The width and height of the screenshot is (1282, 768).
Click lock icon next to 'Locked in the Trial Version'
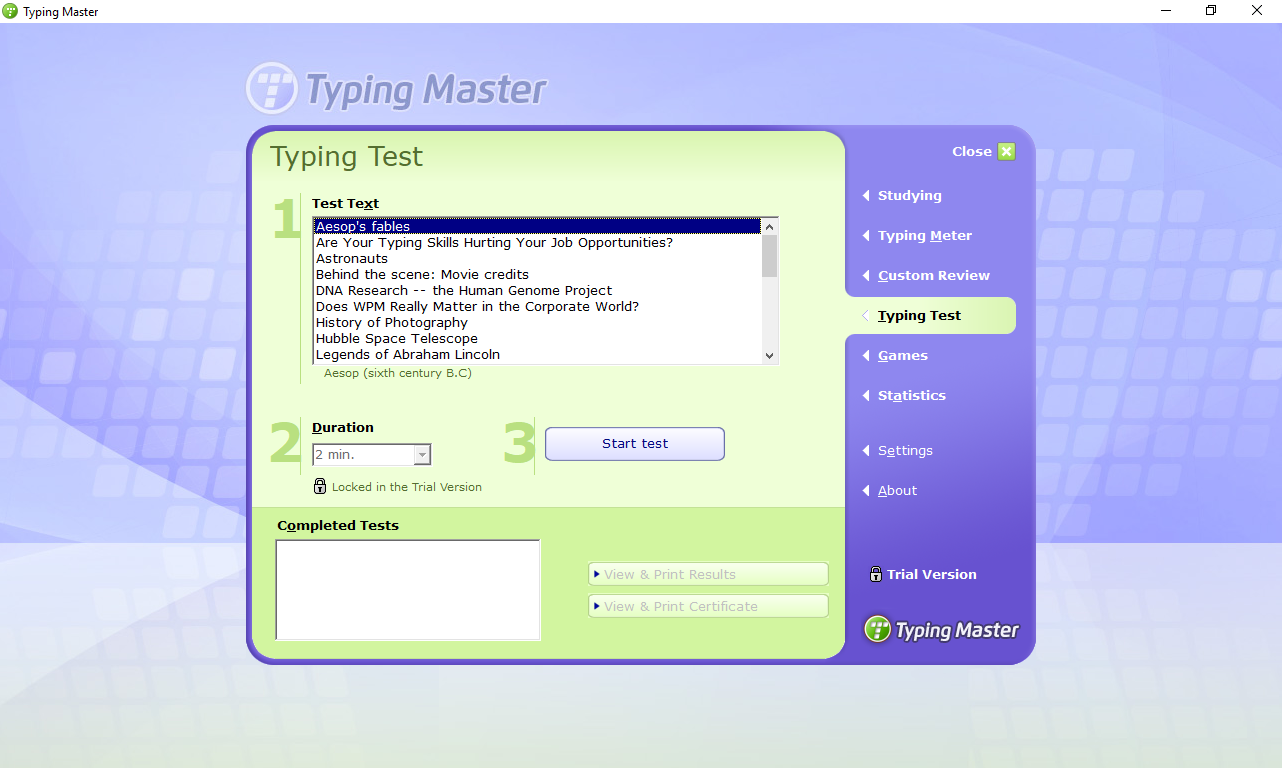(x=320, y=486)
